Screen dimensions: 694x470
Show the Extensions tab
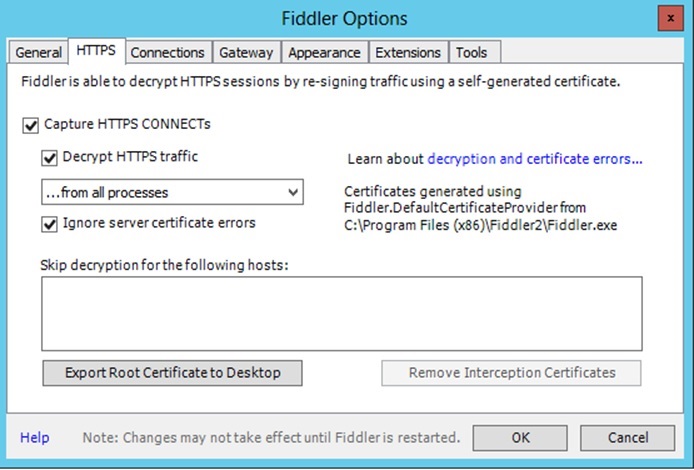(408, 53)
